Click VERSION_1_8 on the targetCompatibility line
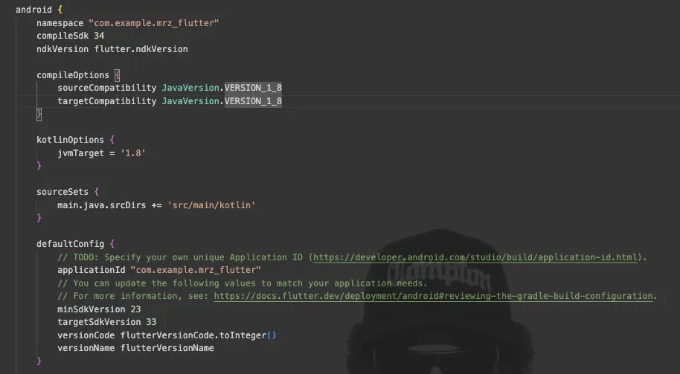 coord(253,101)
